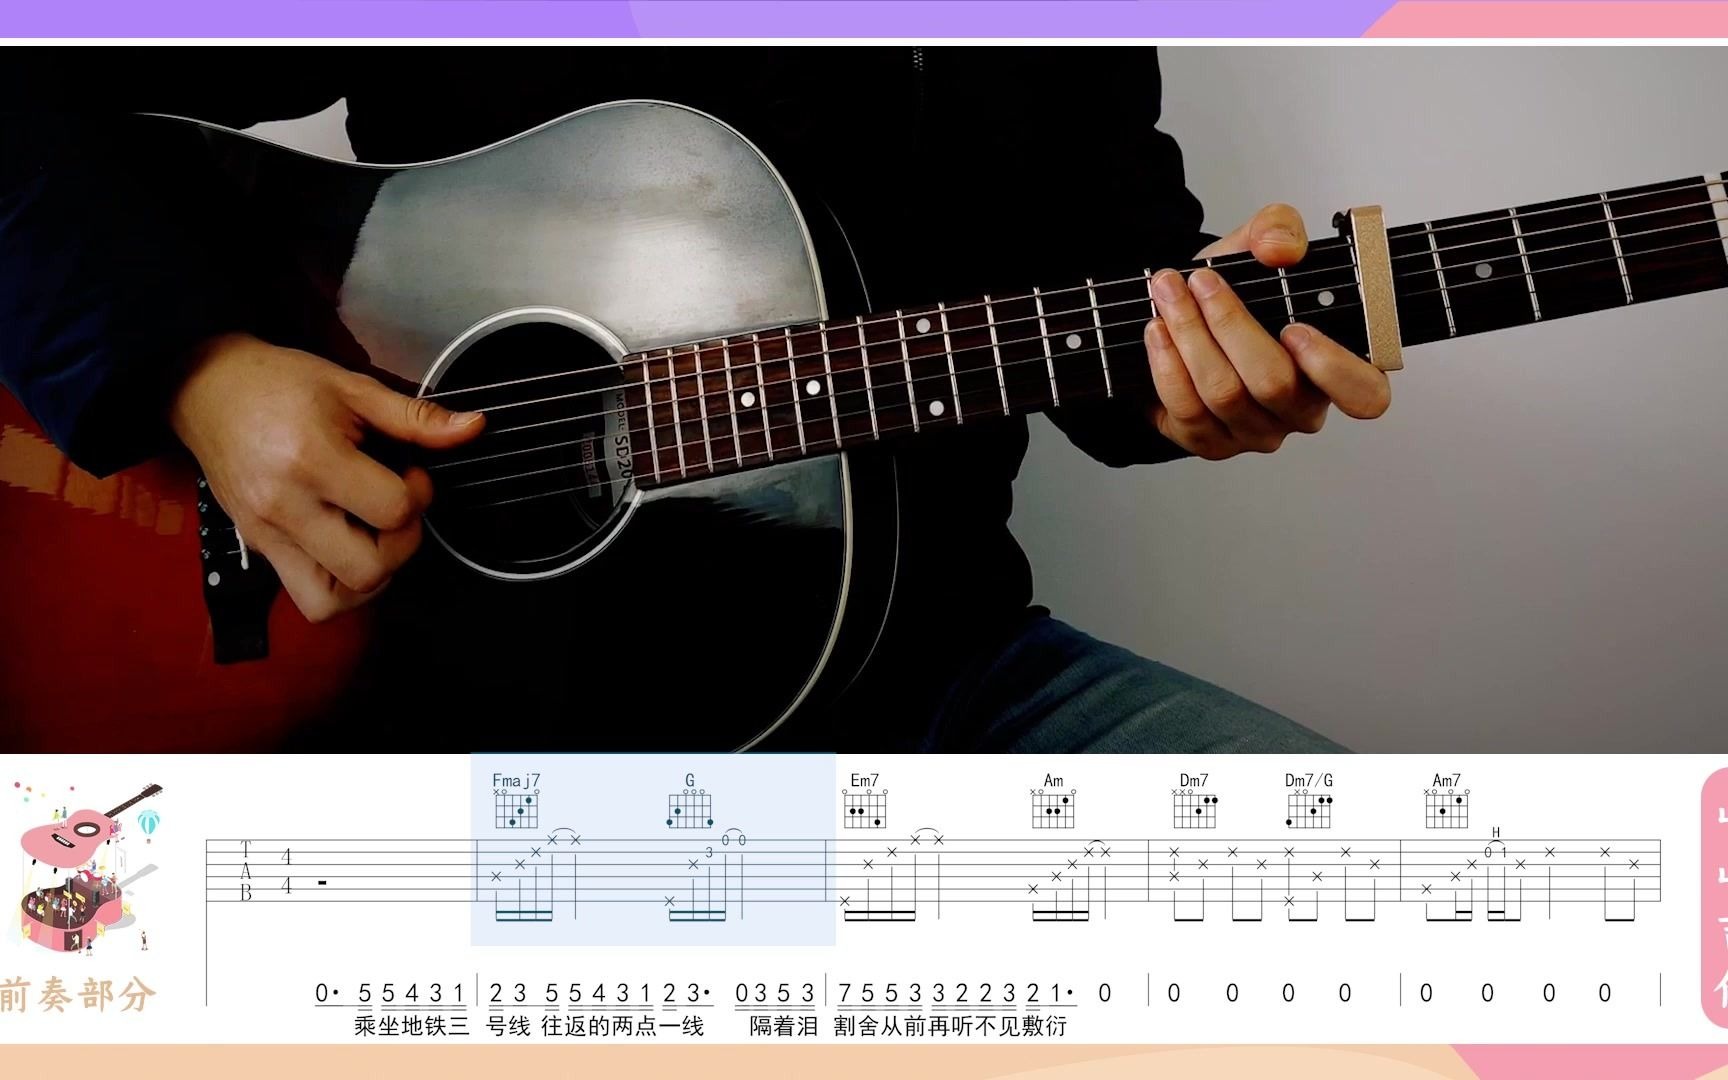
Task: Click the 4/4 time signature
Action: pos(286,871)
